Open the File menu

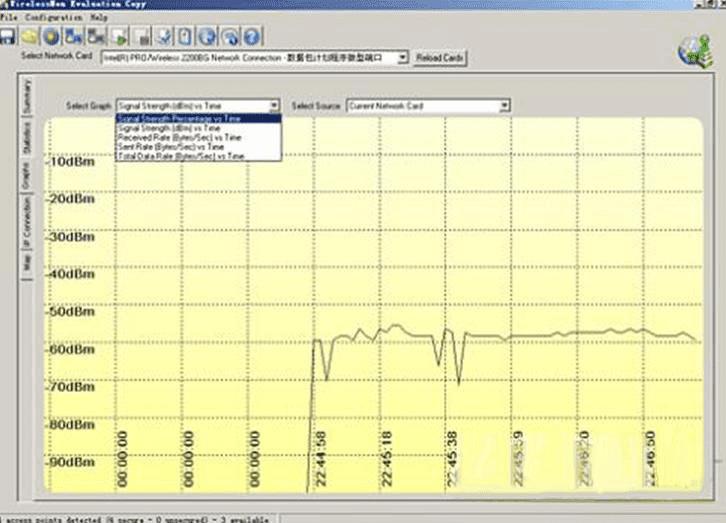(8, 18)
